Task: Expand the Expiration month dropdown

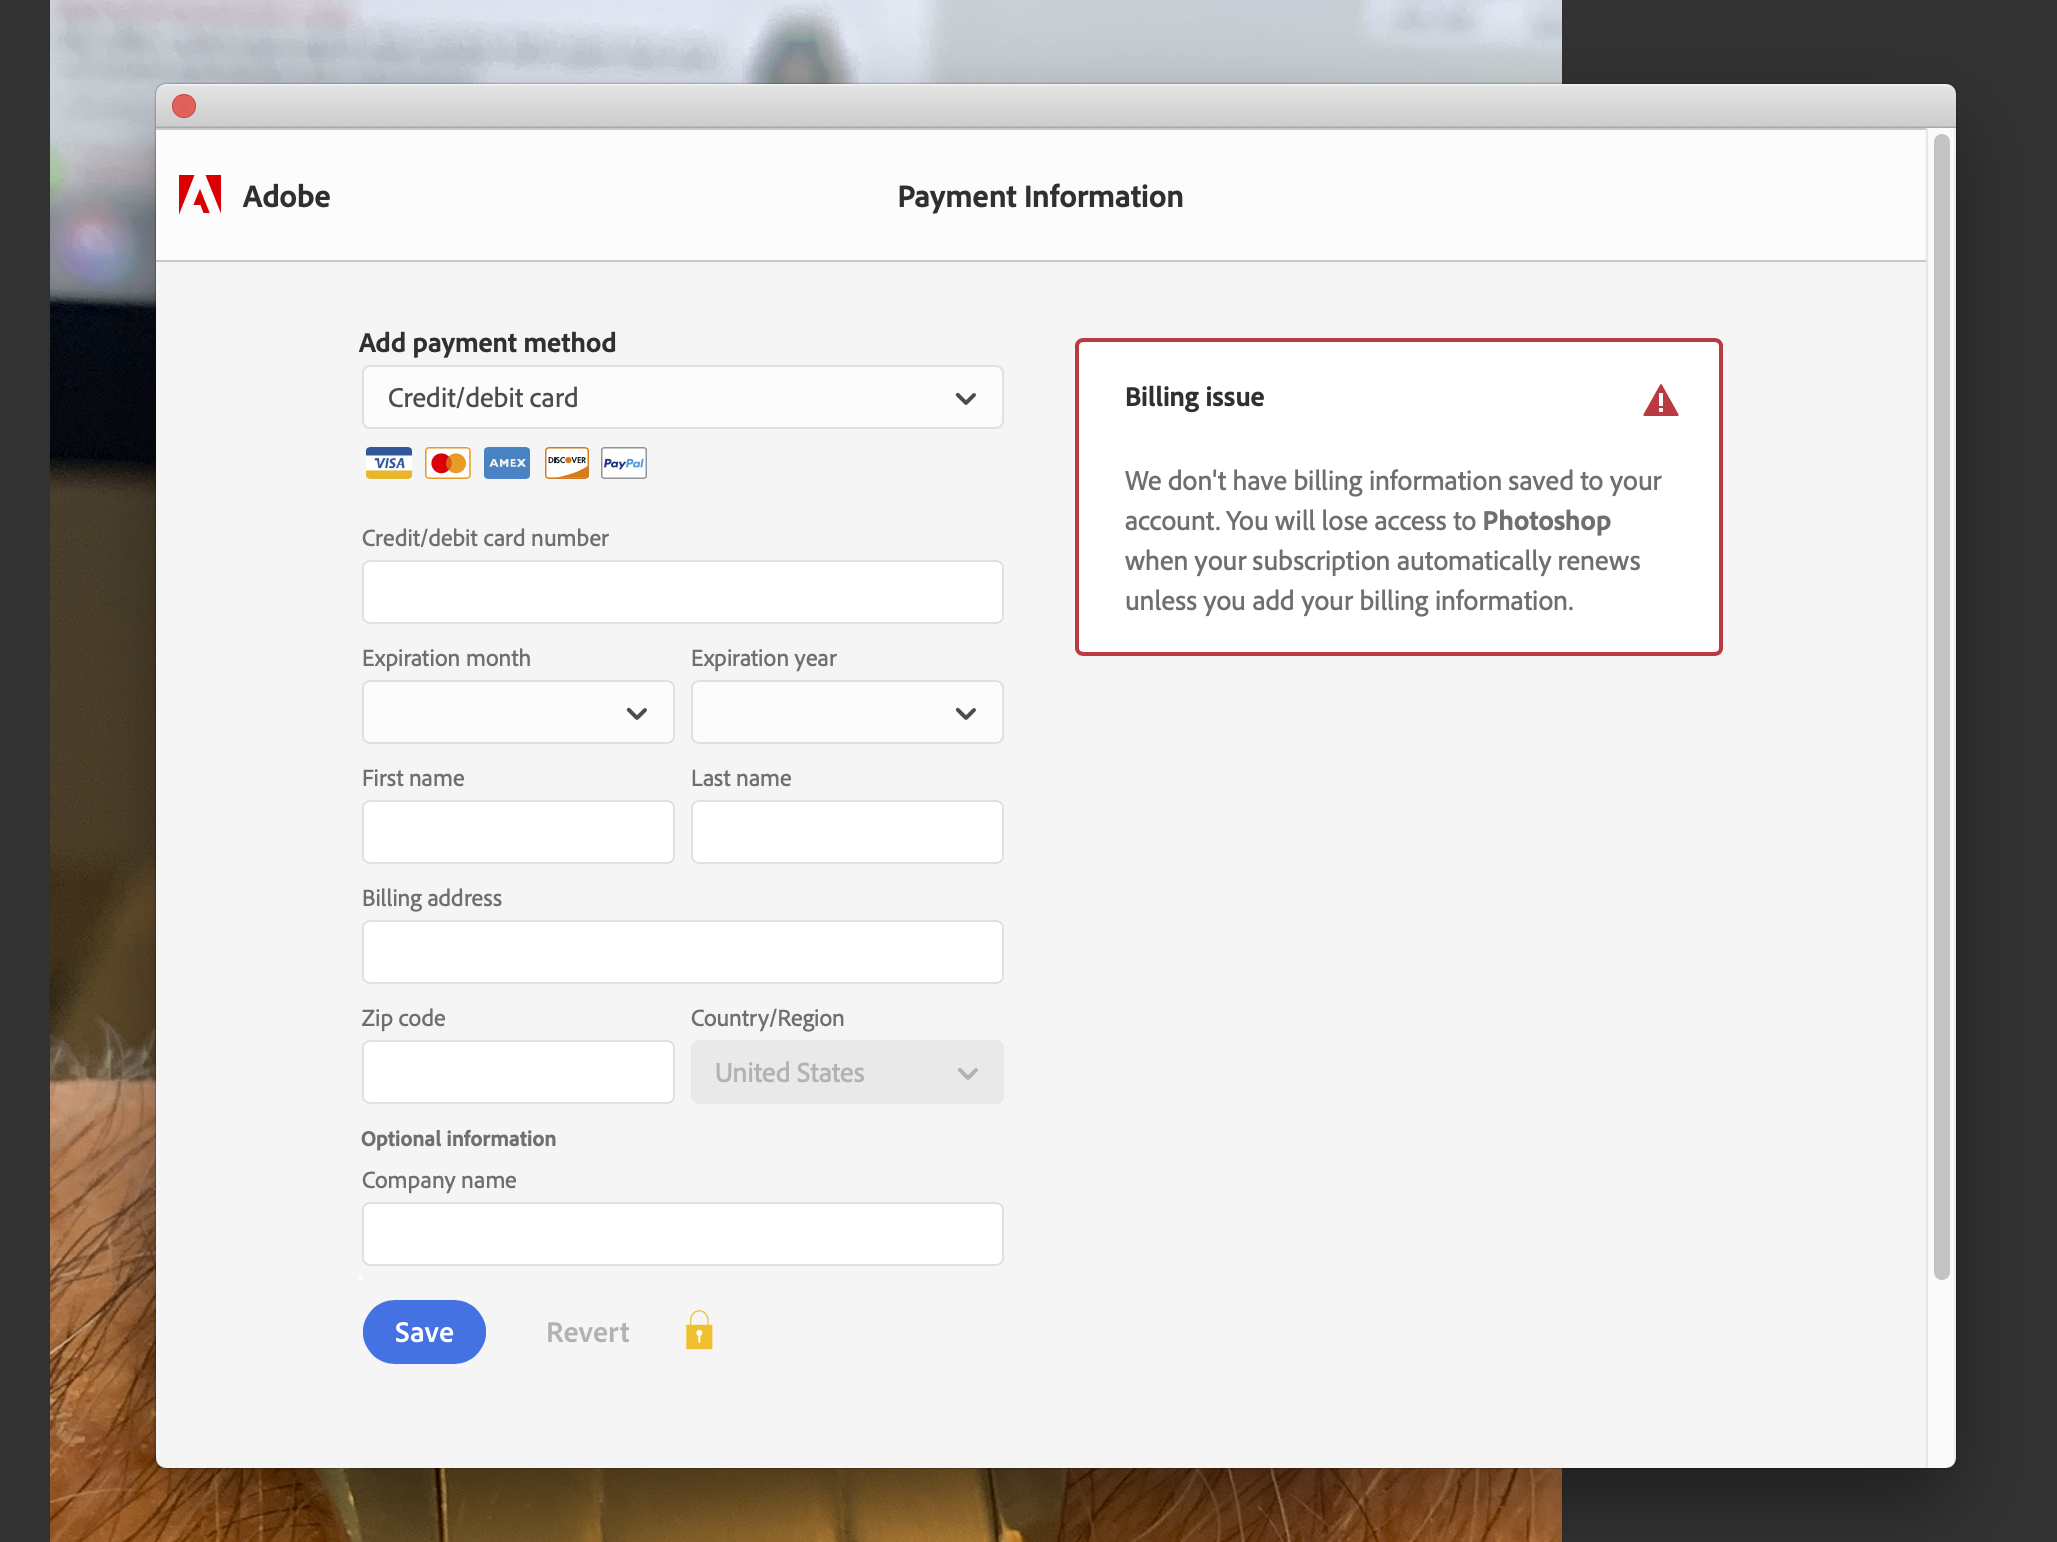Action: (x=517, y=712)
